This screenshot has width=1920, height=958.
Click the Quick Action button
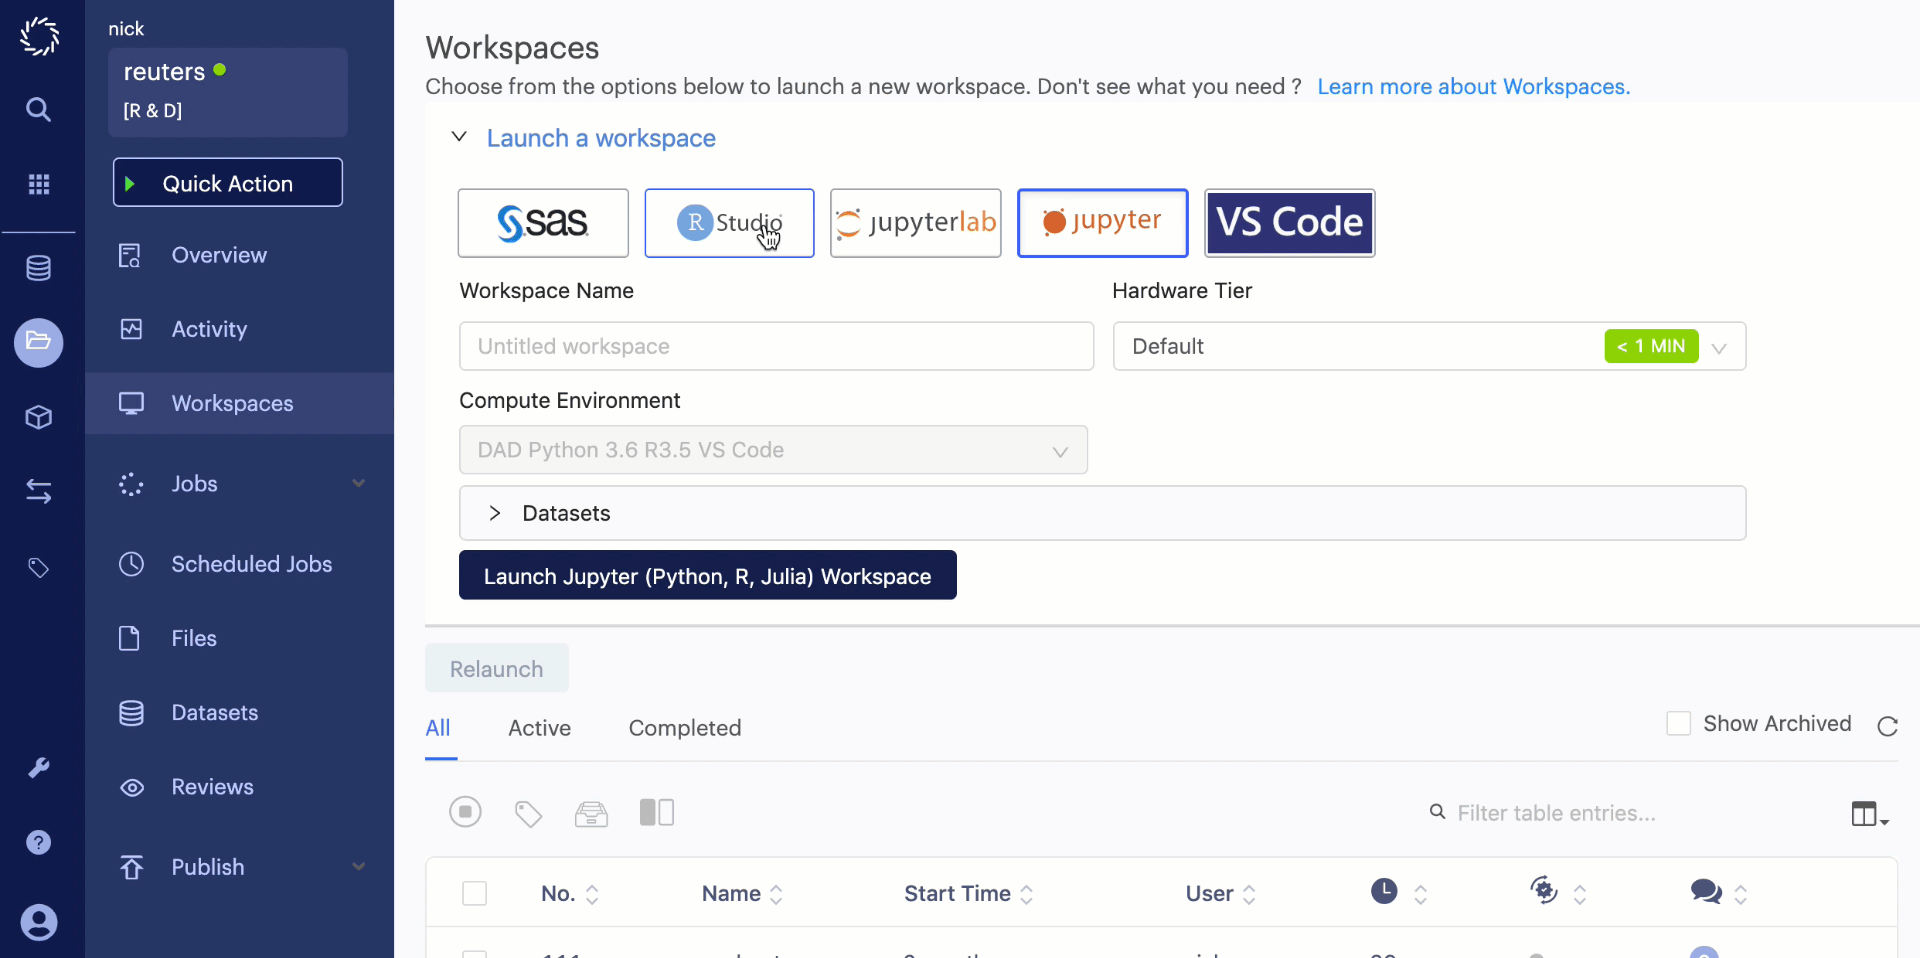228,183
